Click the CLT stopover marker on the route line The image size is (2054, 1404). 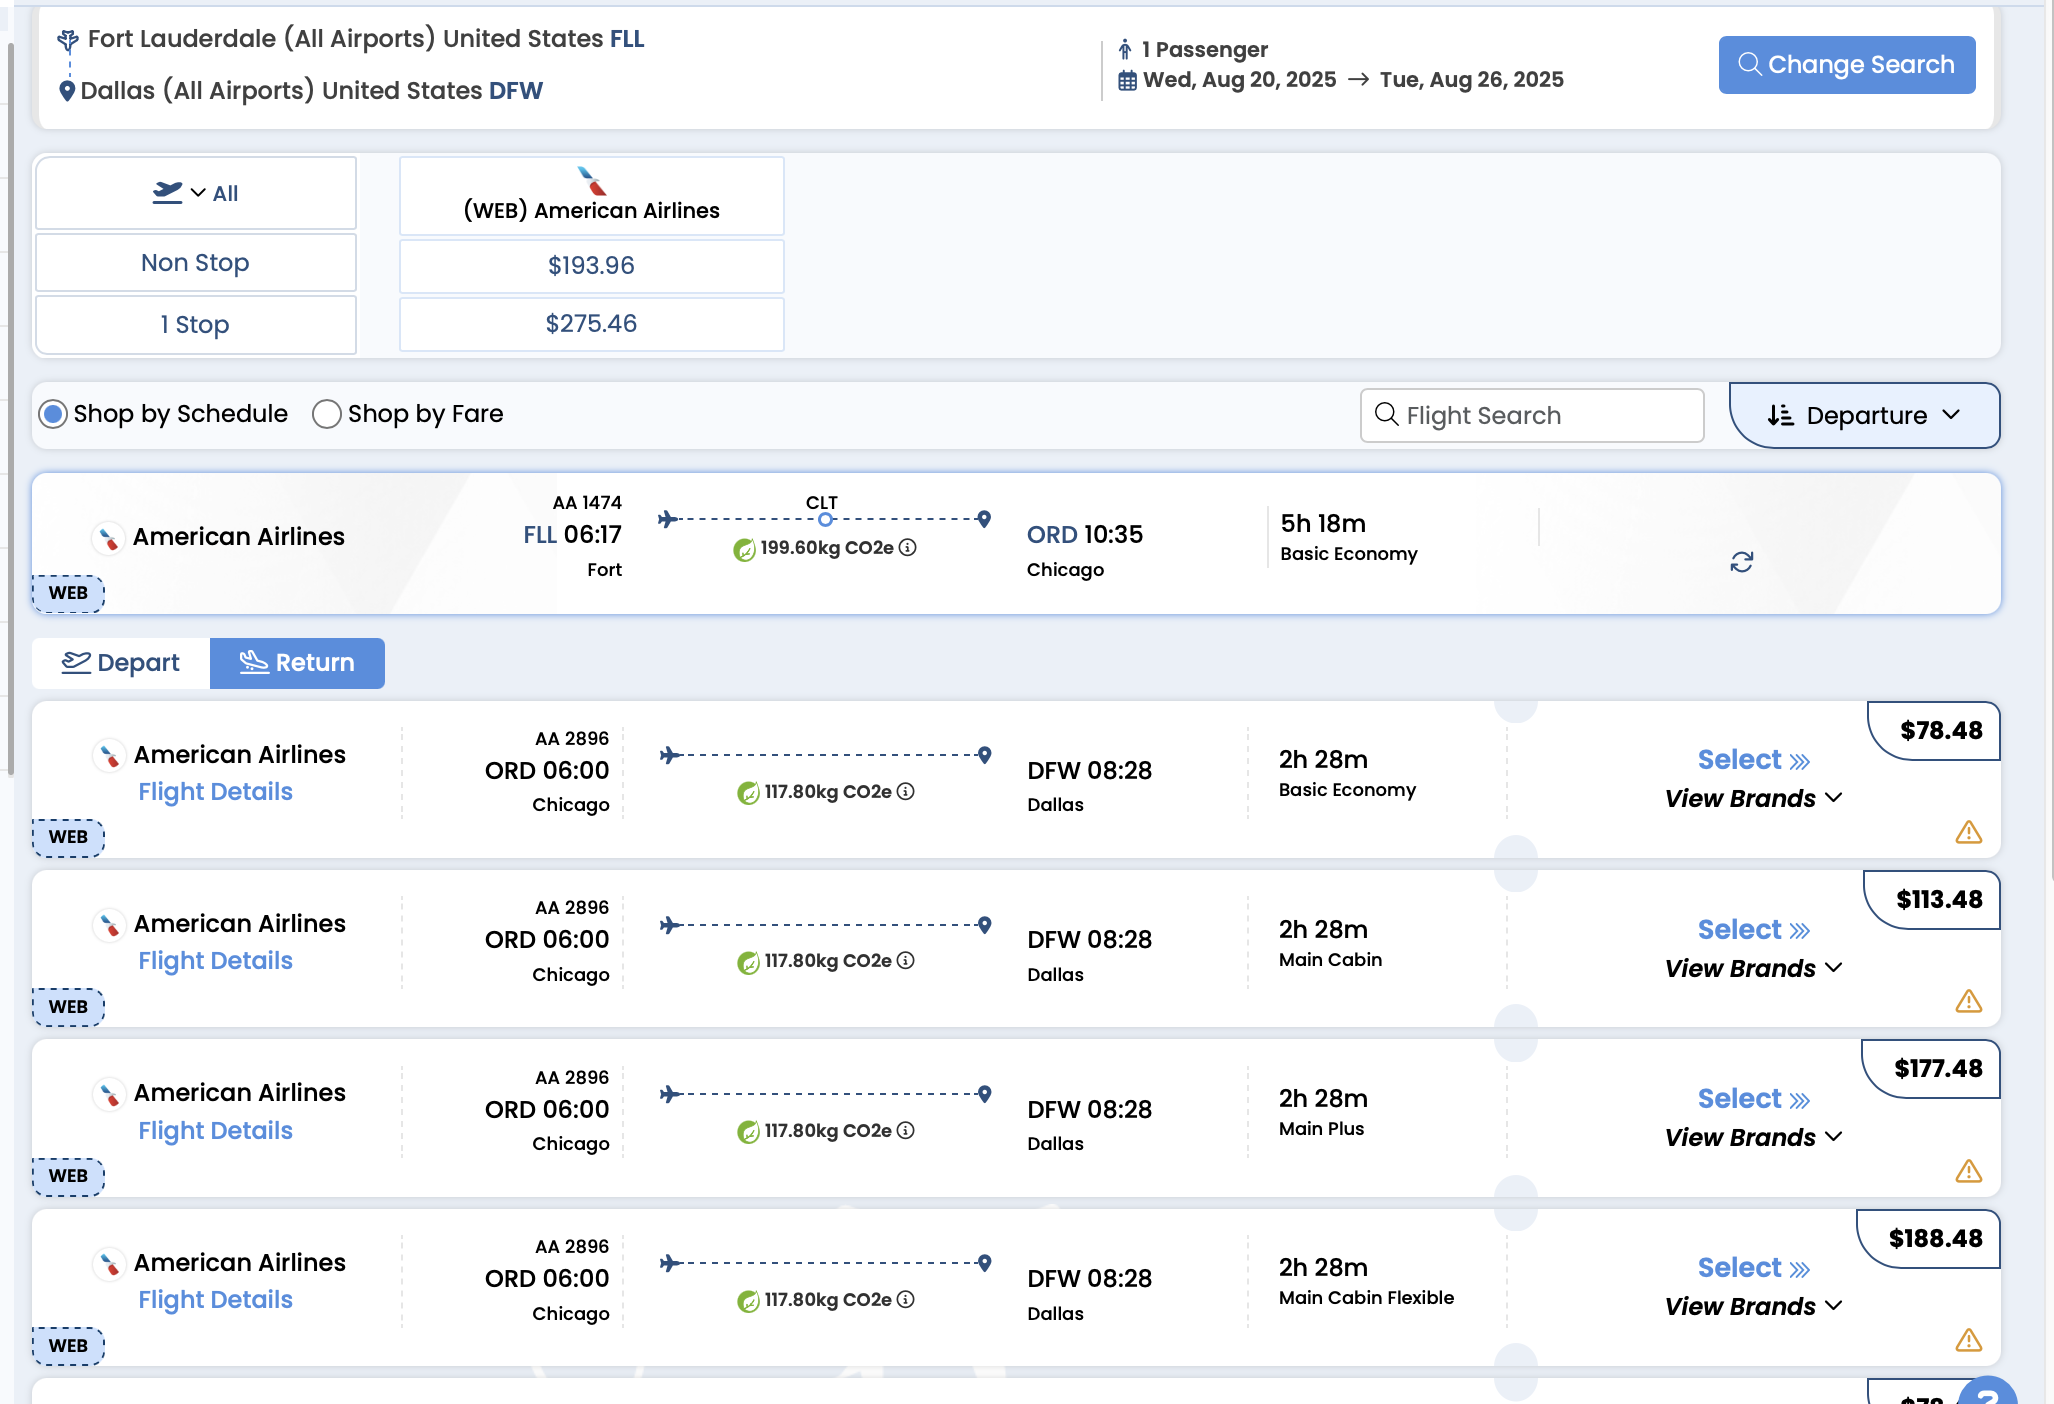[824, 519]
